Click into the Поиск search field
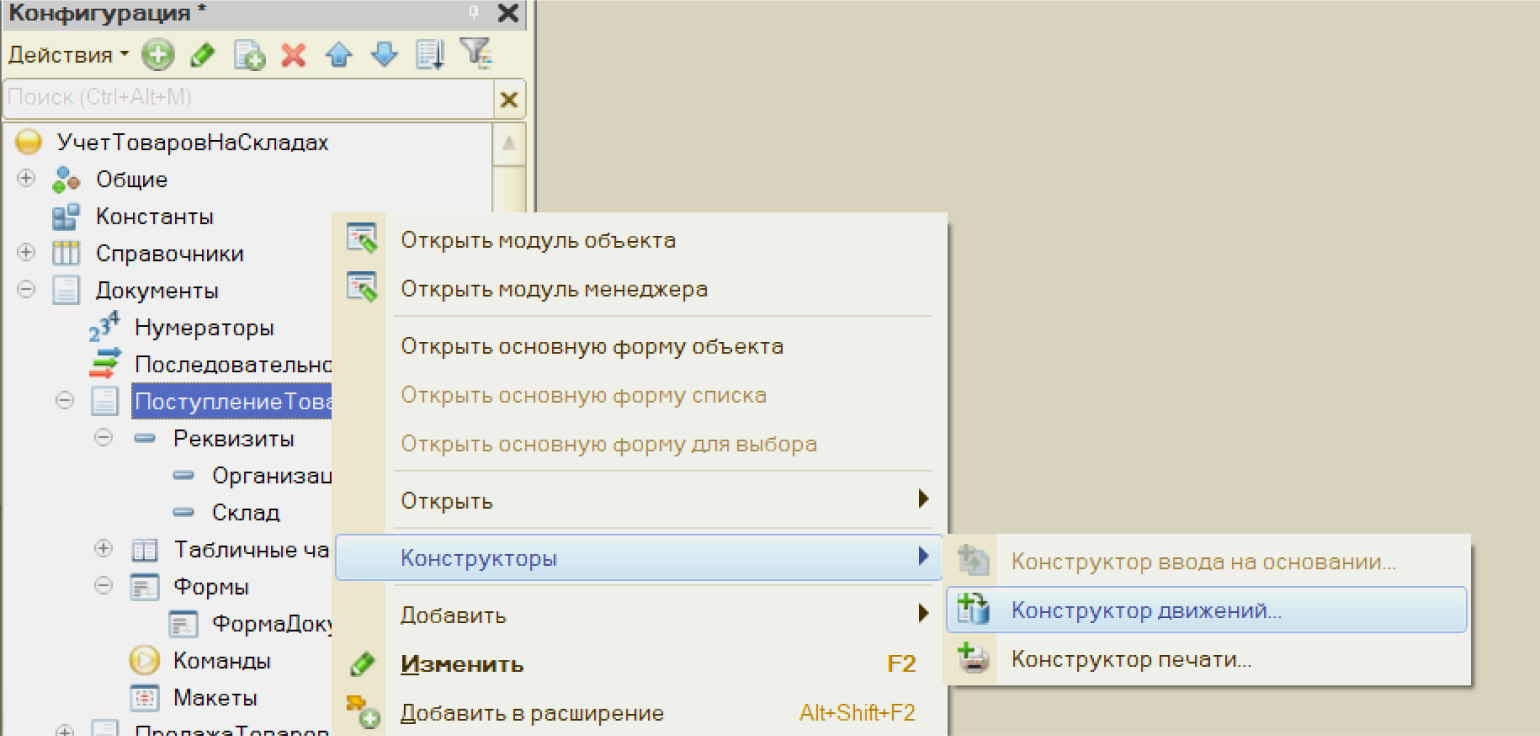The height and width of the screenshot is (736, 1540). [250, 98]
